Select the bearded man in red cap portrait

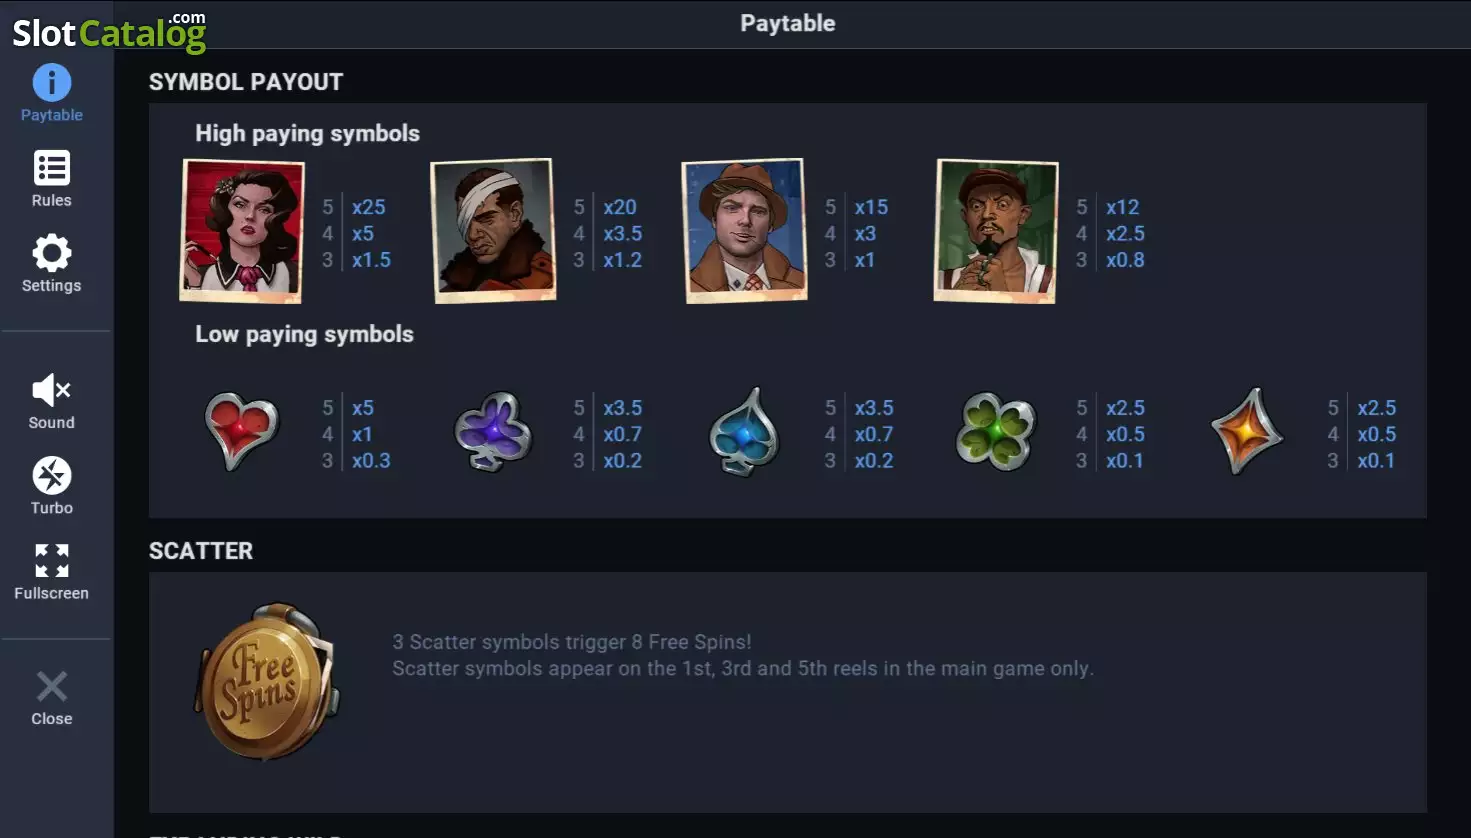click(x=996, y=231)
